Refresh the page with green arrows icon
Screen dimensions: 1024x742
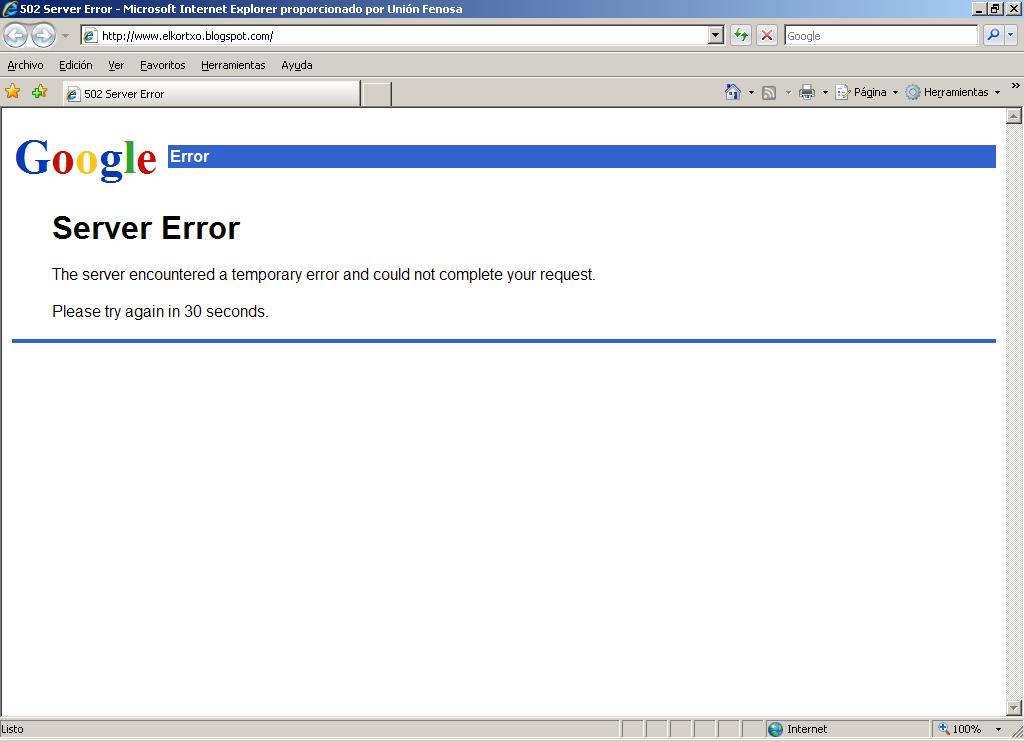click(x=741, y=35)
